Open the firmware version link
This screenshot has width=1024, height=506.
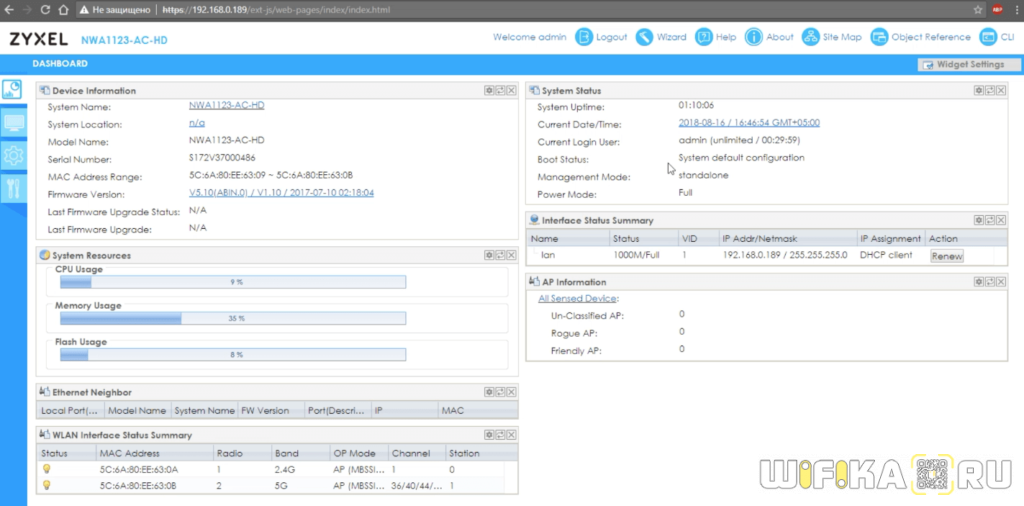pyautogui.click(x=281, y=193)
